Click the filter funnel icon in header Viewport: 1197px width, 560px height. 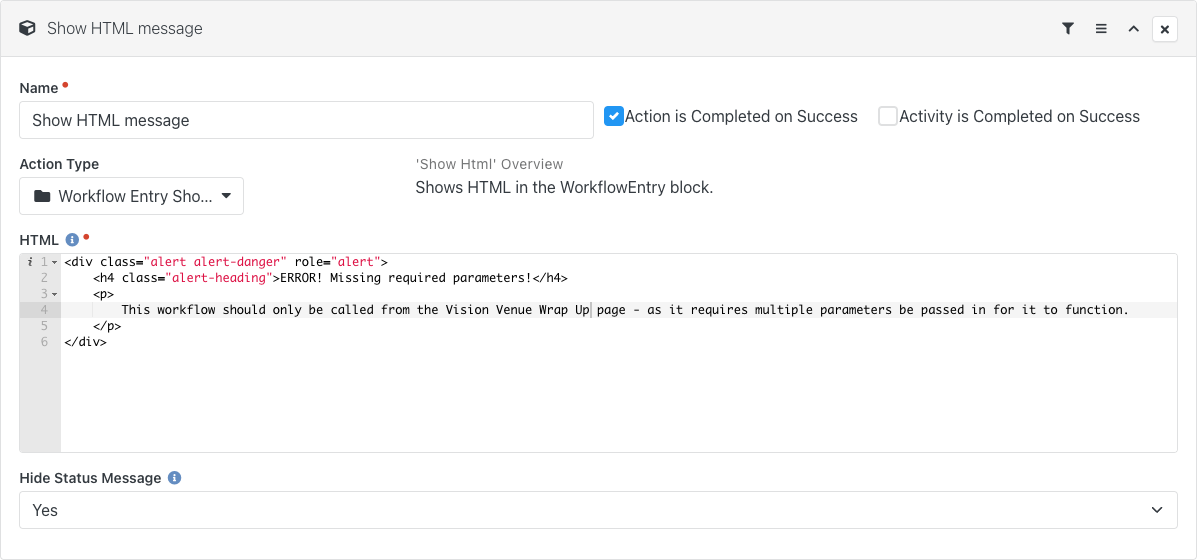tap(1068, 29)
